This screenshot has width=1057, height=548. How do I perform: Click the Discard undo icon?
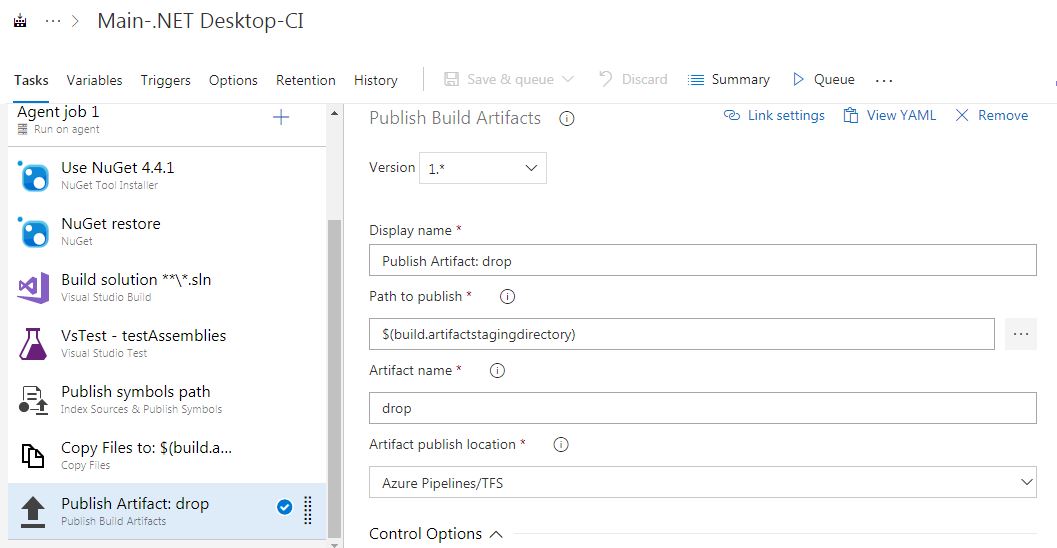(x=606, y=79)
